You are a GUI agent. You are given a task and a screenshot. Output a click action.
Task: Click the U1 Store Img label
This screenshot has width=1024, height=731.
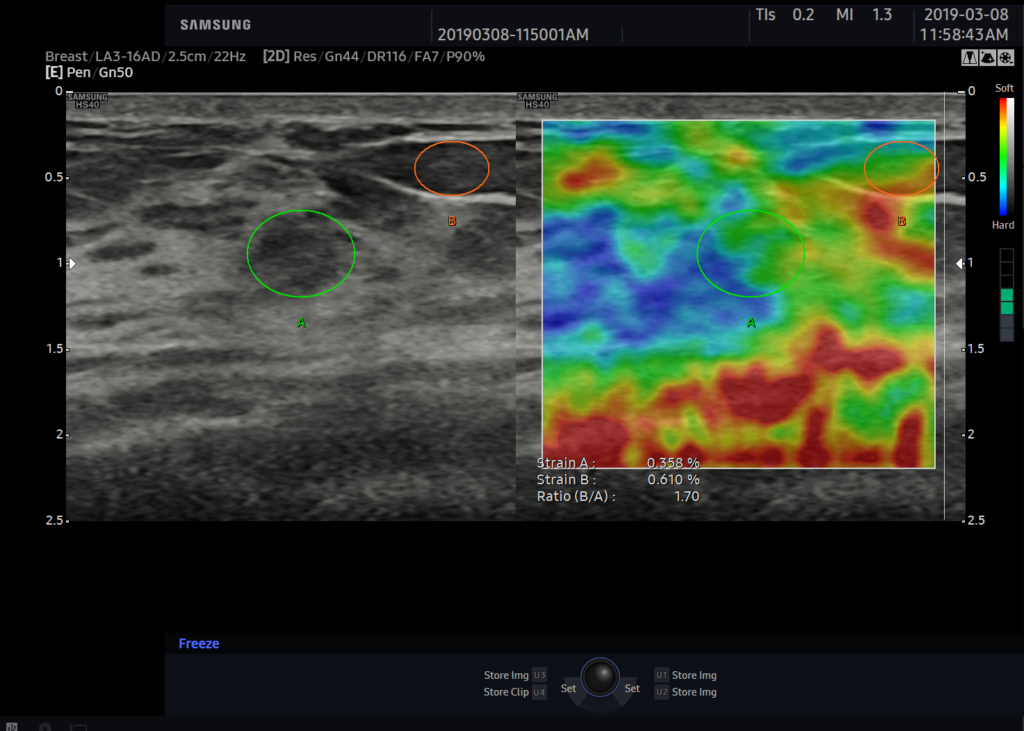coord(694,675)
